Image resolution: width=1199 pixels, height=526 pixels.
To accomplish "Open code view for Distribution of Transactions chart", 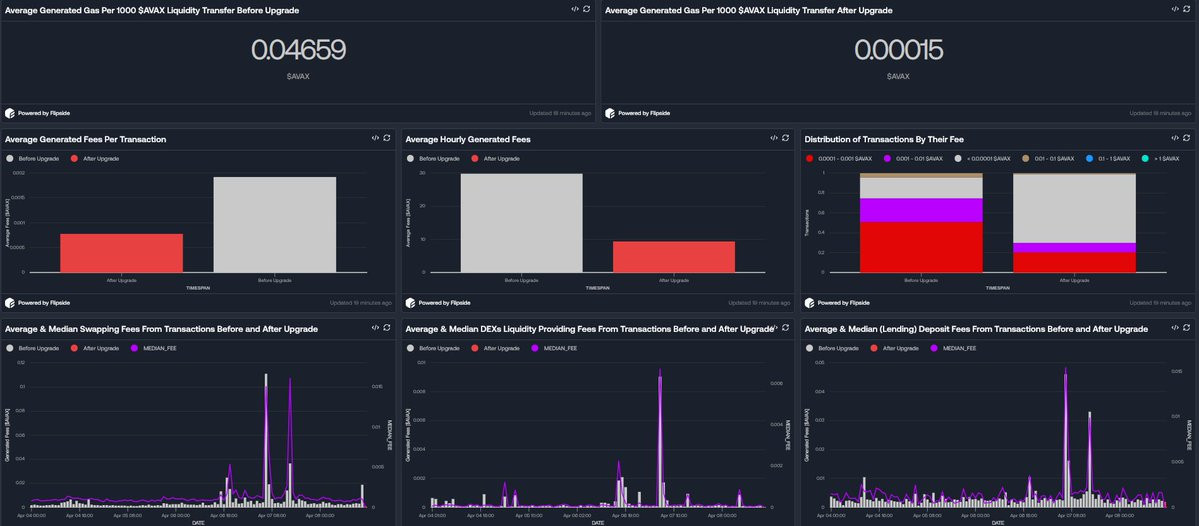I will 1175,138.
